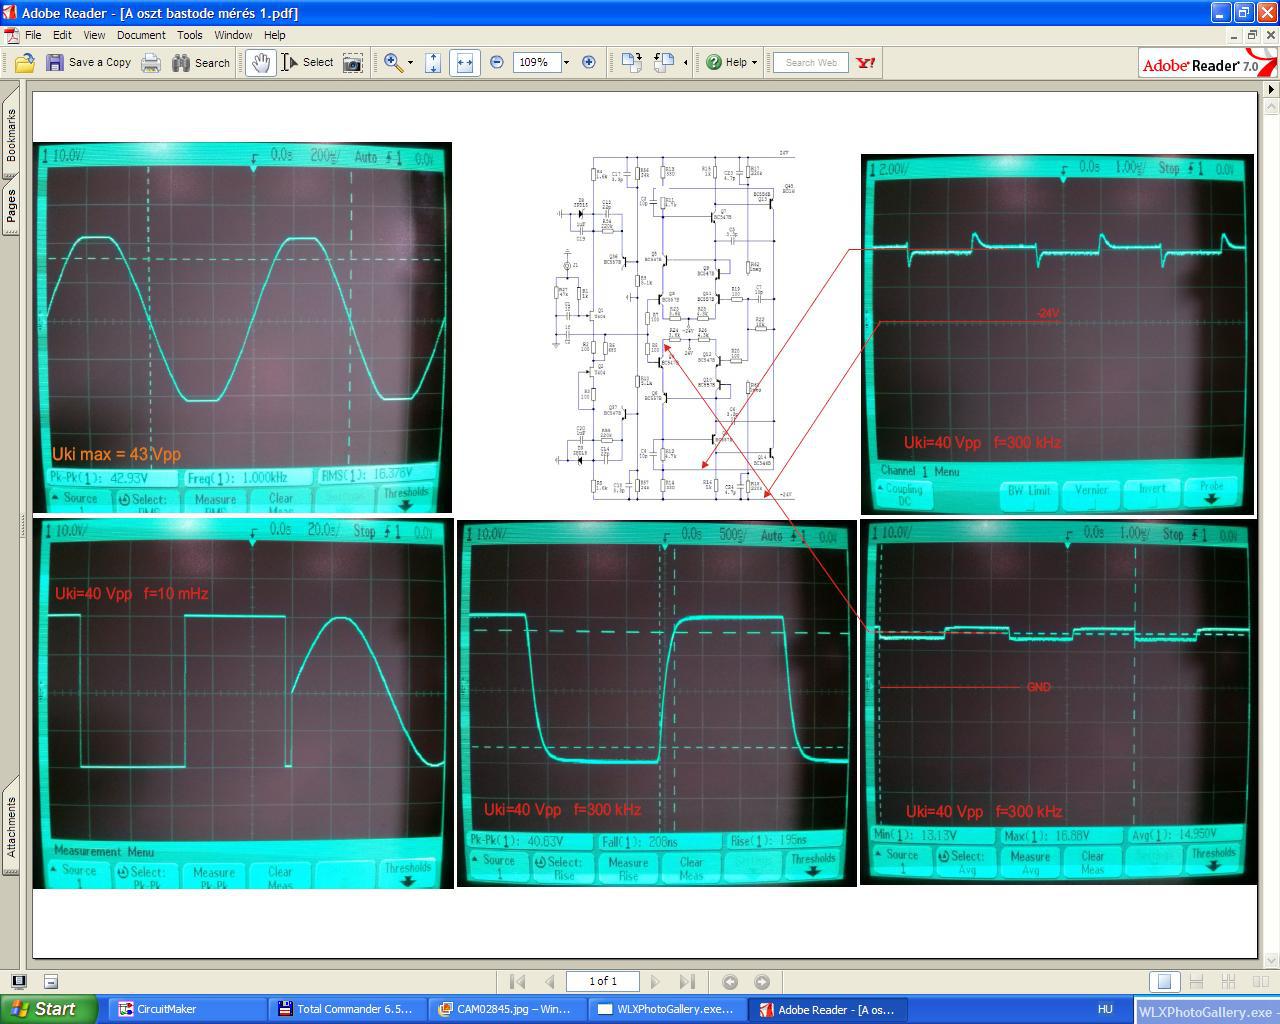Rotate page clockwise icon
Viewport: 1280px width, 1024px height.
[x=631, y=63]
